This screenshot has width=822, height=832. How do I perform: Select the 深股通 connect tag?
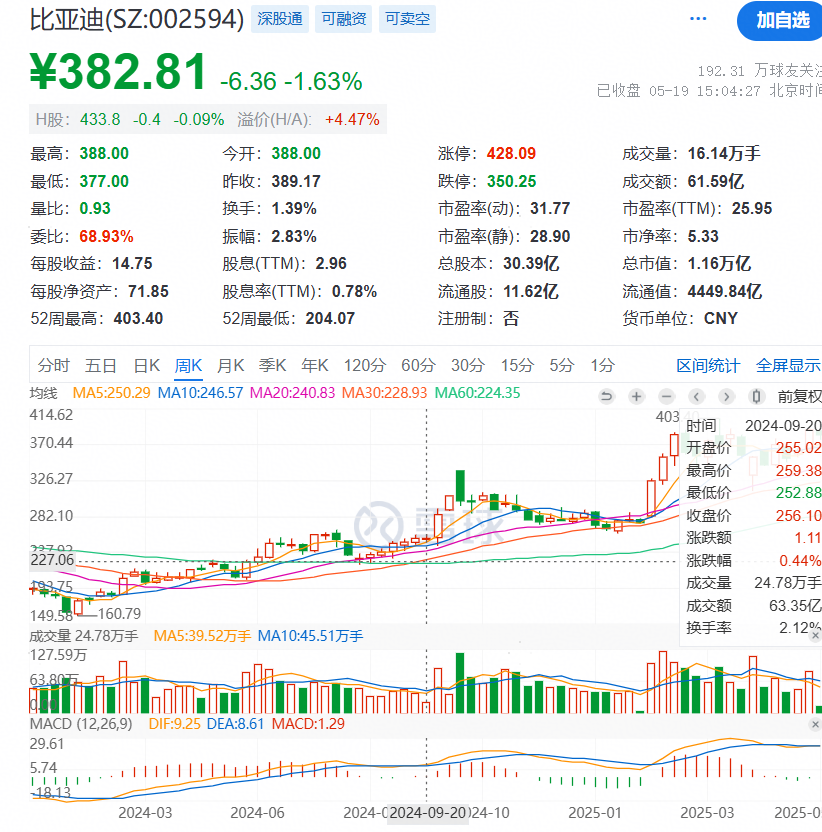click(x=281, y=18)
